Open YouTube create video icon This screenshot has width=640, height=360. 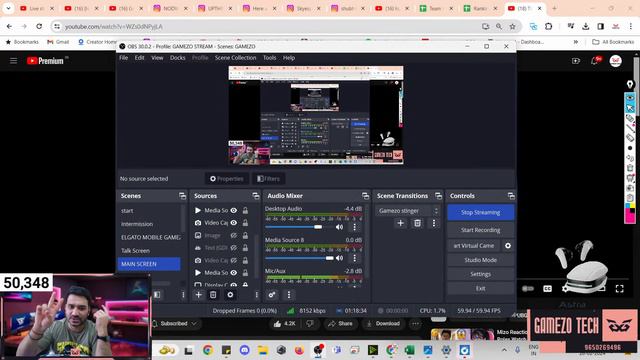[x=576, y=61]
